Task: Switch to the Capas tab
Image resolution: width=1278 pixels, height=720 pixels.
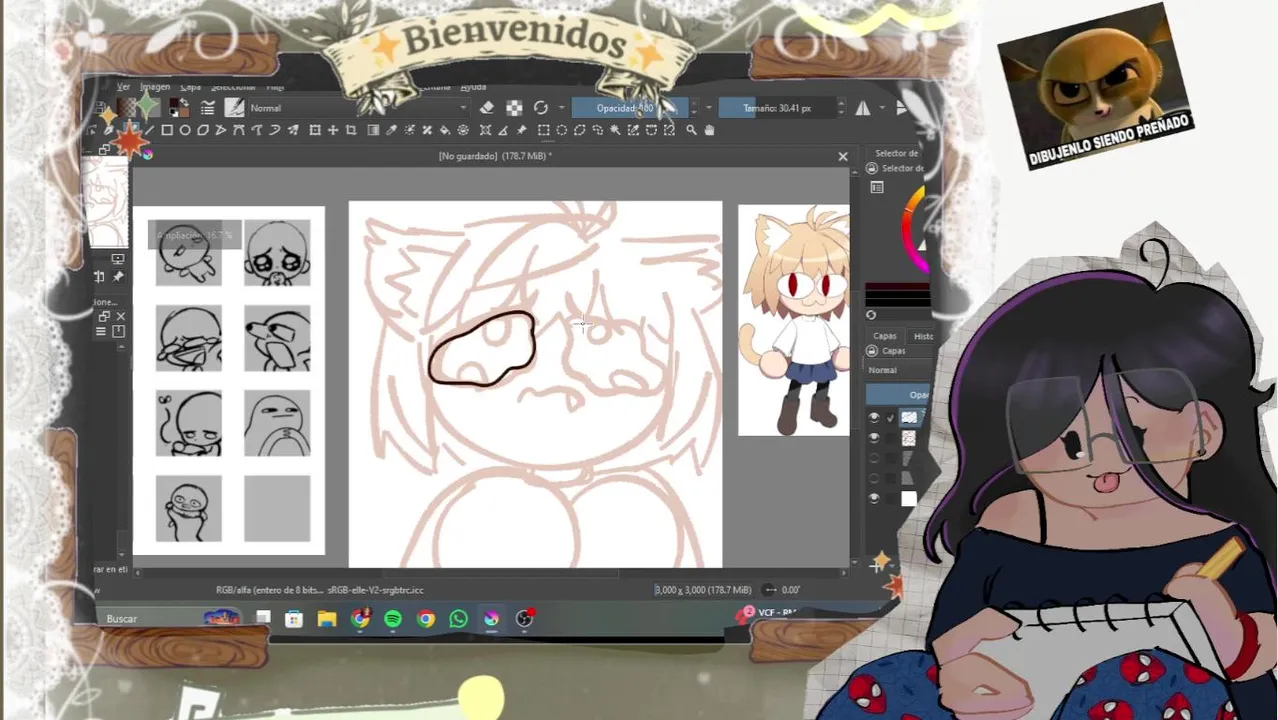Action: (885, 335)
